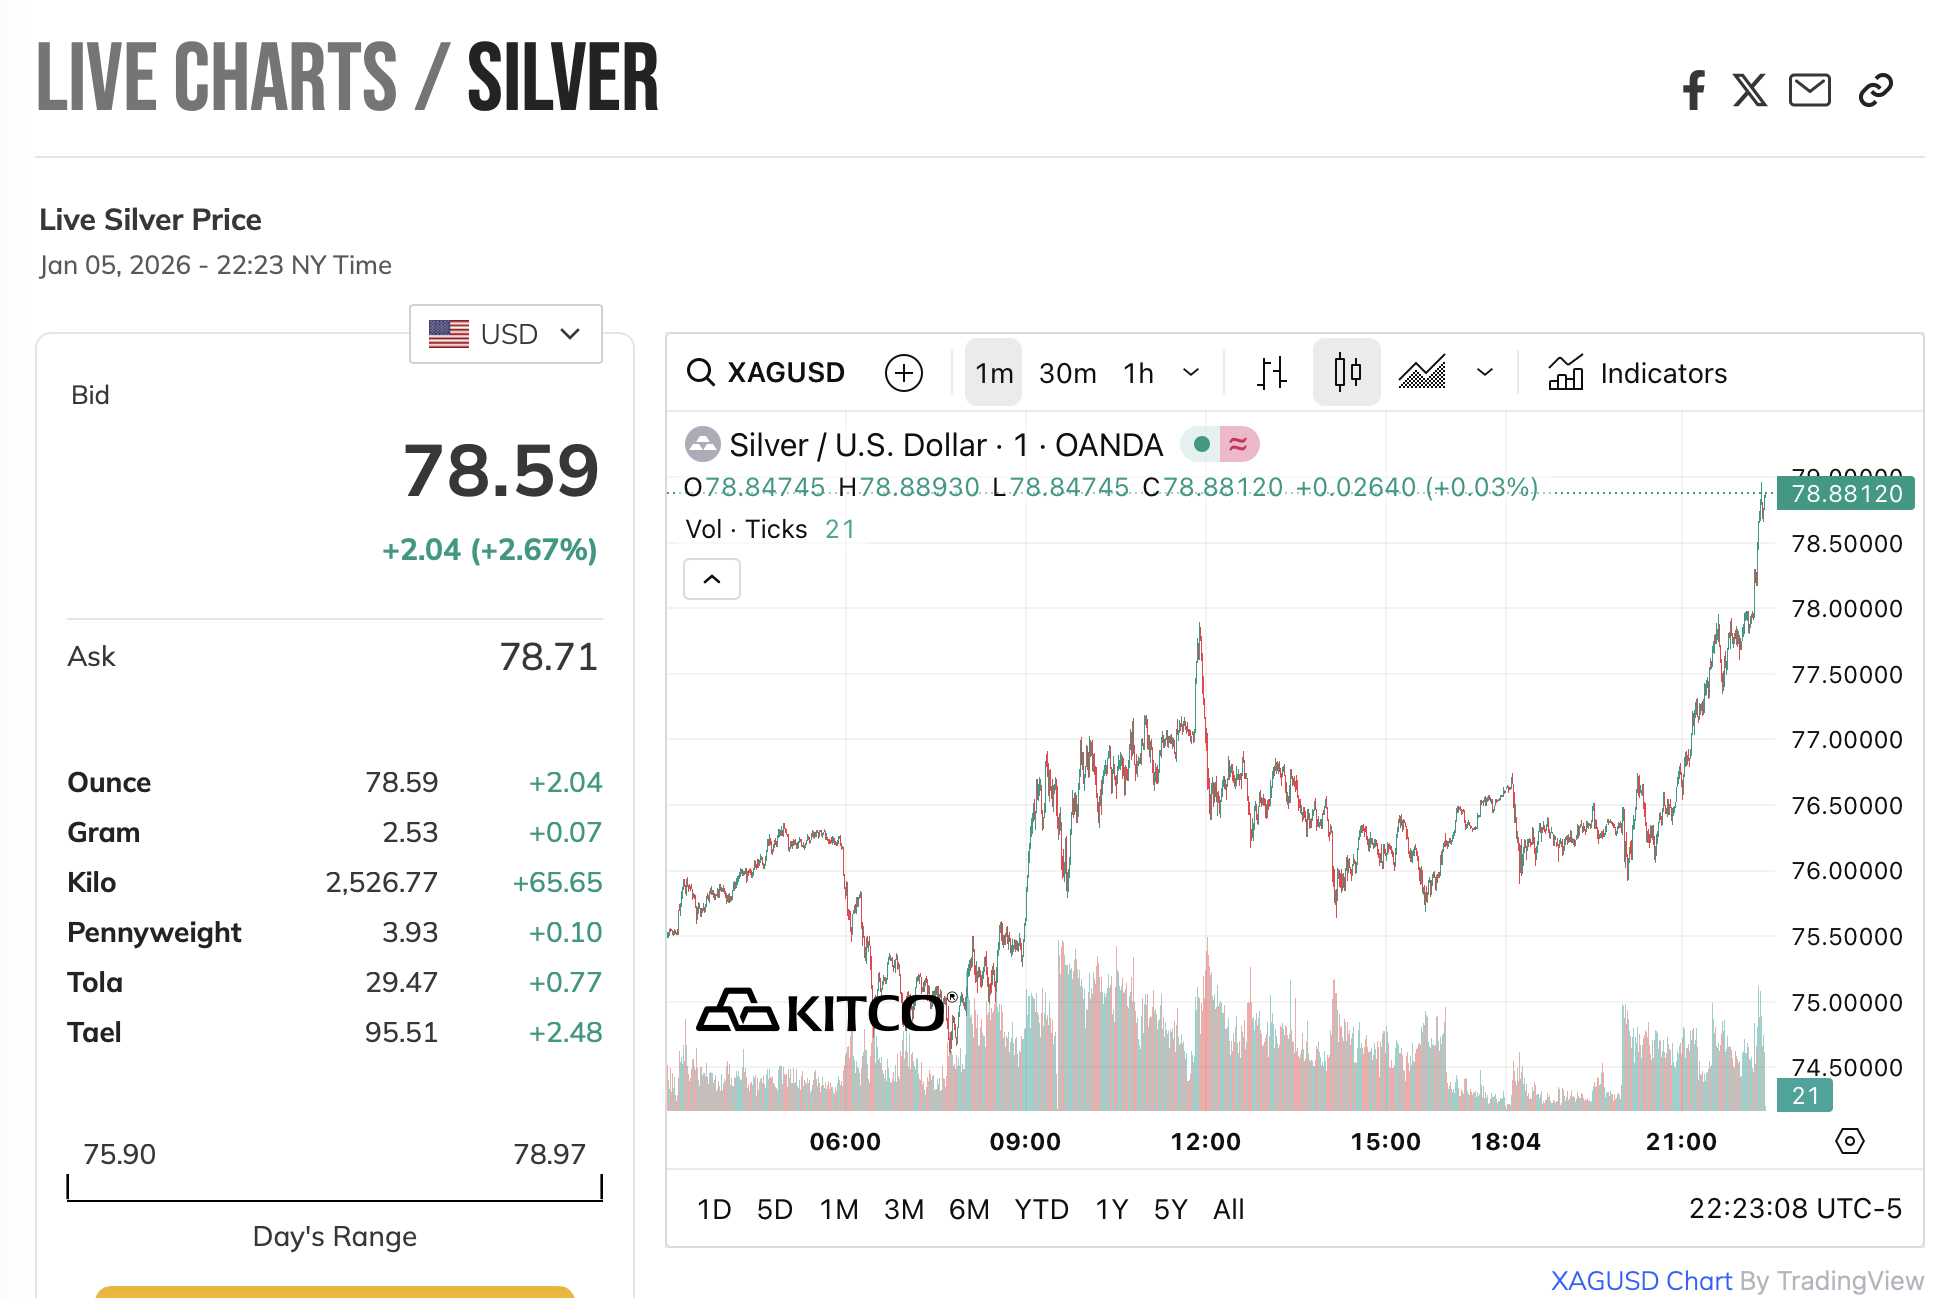Open chart settings gear icon
Viewport: 1958px width, 1298px height.
click(x=1849, y=1141)
